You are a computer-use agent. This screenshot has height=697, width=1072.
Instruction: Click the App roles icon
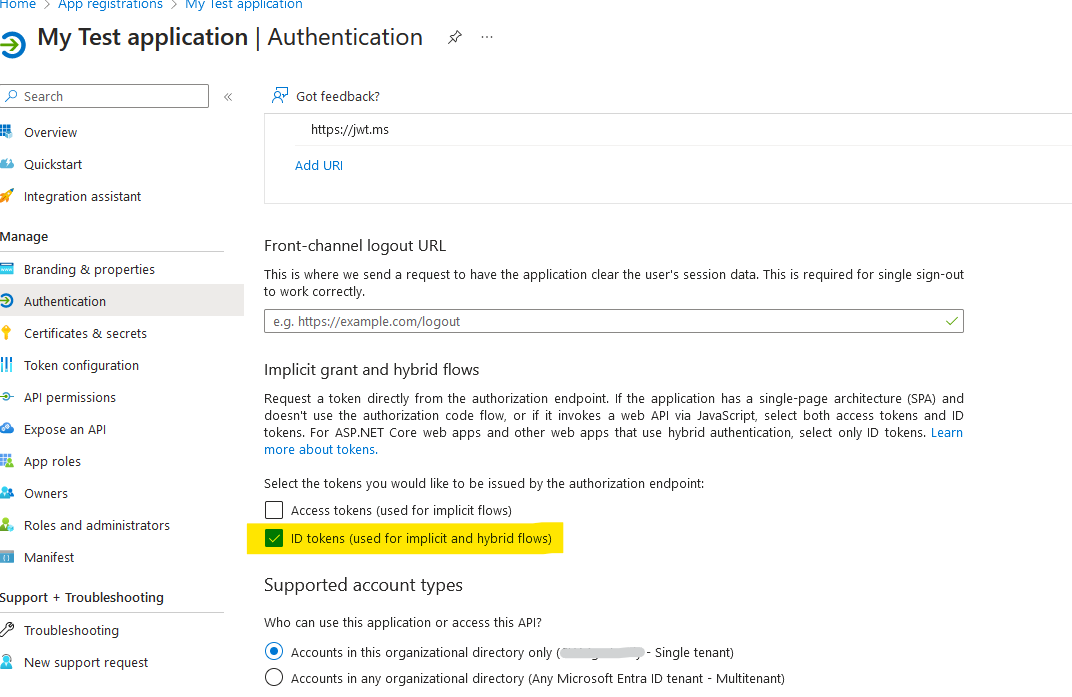[x=6, y=460]
